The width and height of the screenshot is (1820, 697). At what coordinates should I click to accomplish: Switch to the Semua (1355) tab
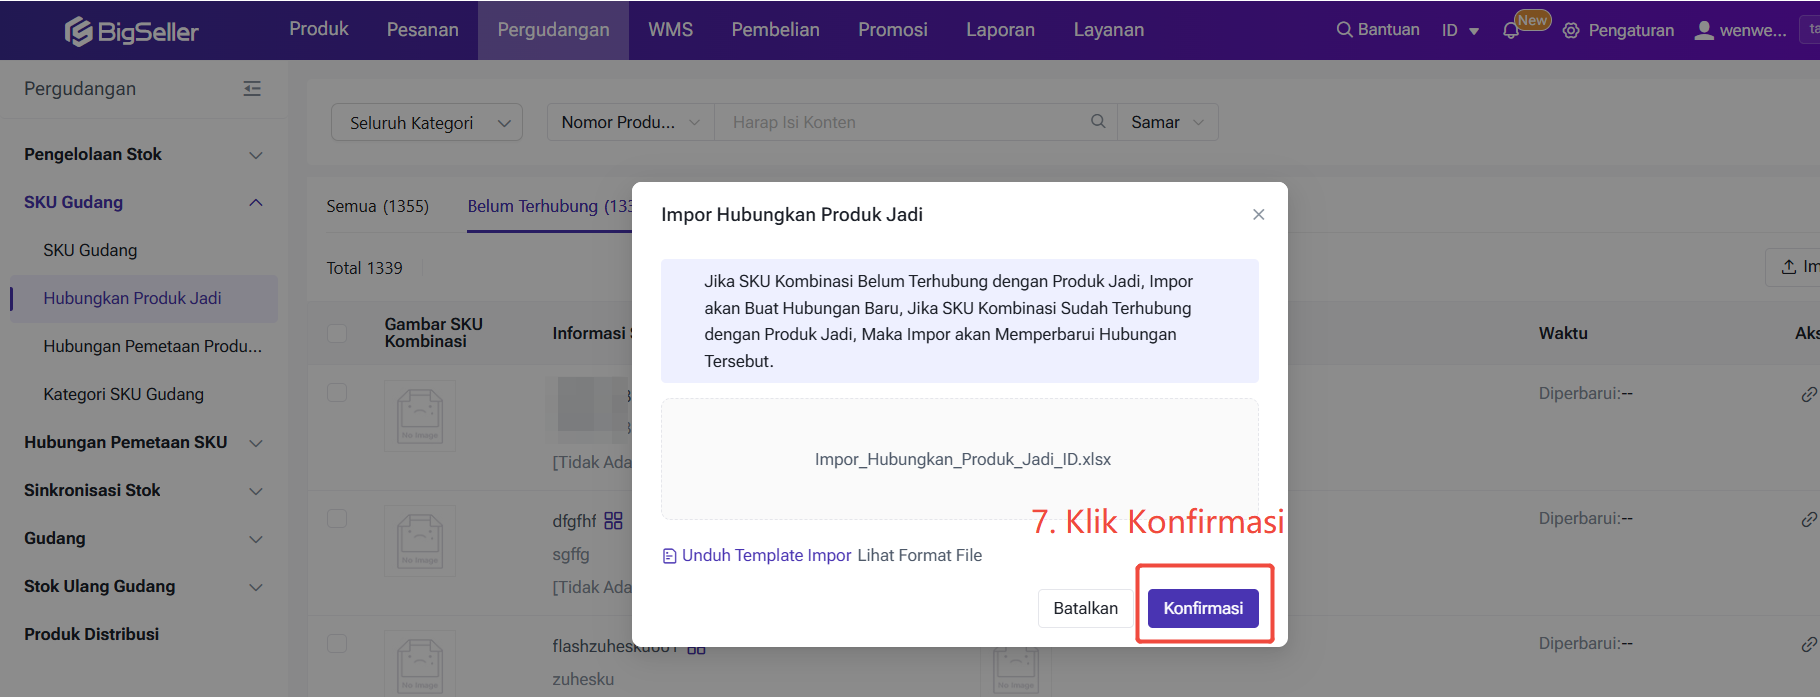click(377, 206)
